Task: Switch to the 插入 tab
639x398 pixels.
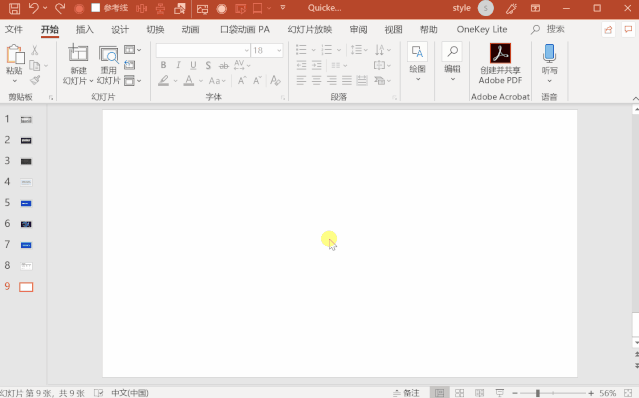Action: click(x=85, y=29)
